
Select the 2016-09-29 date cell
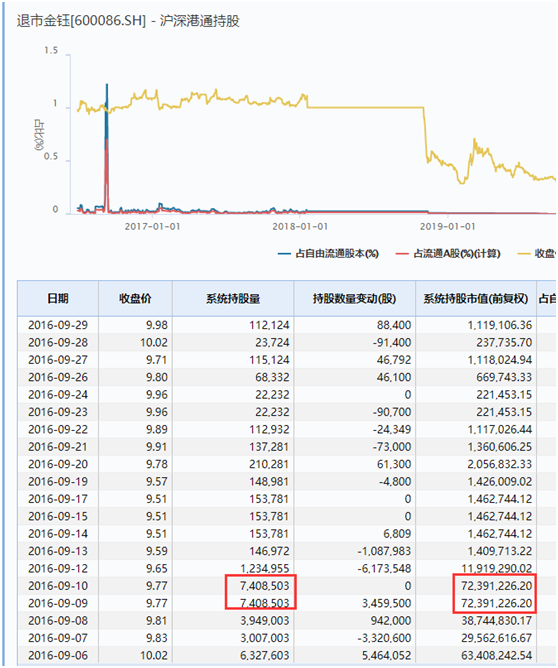click(x=58, y=325)
